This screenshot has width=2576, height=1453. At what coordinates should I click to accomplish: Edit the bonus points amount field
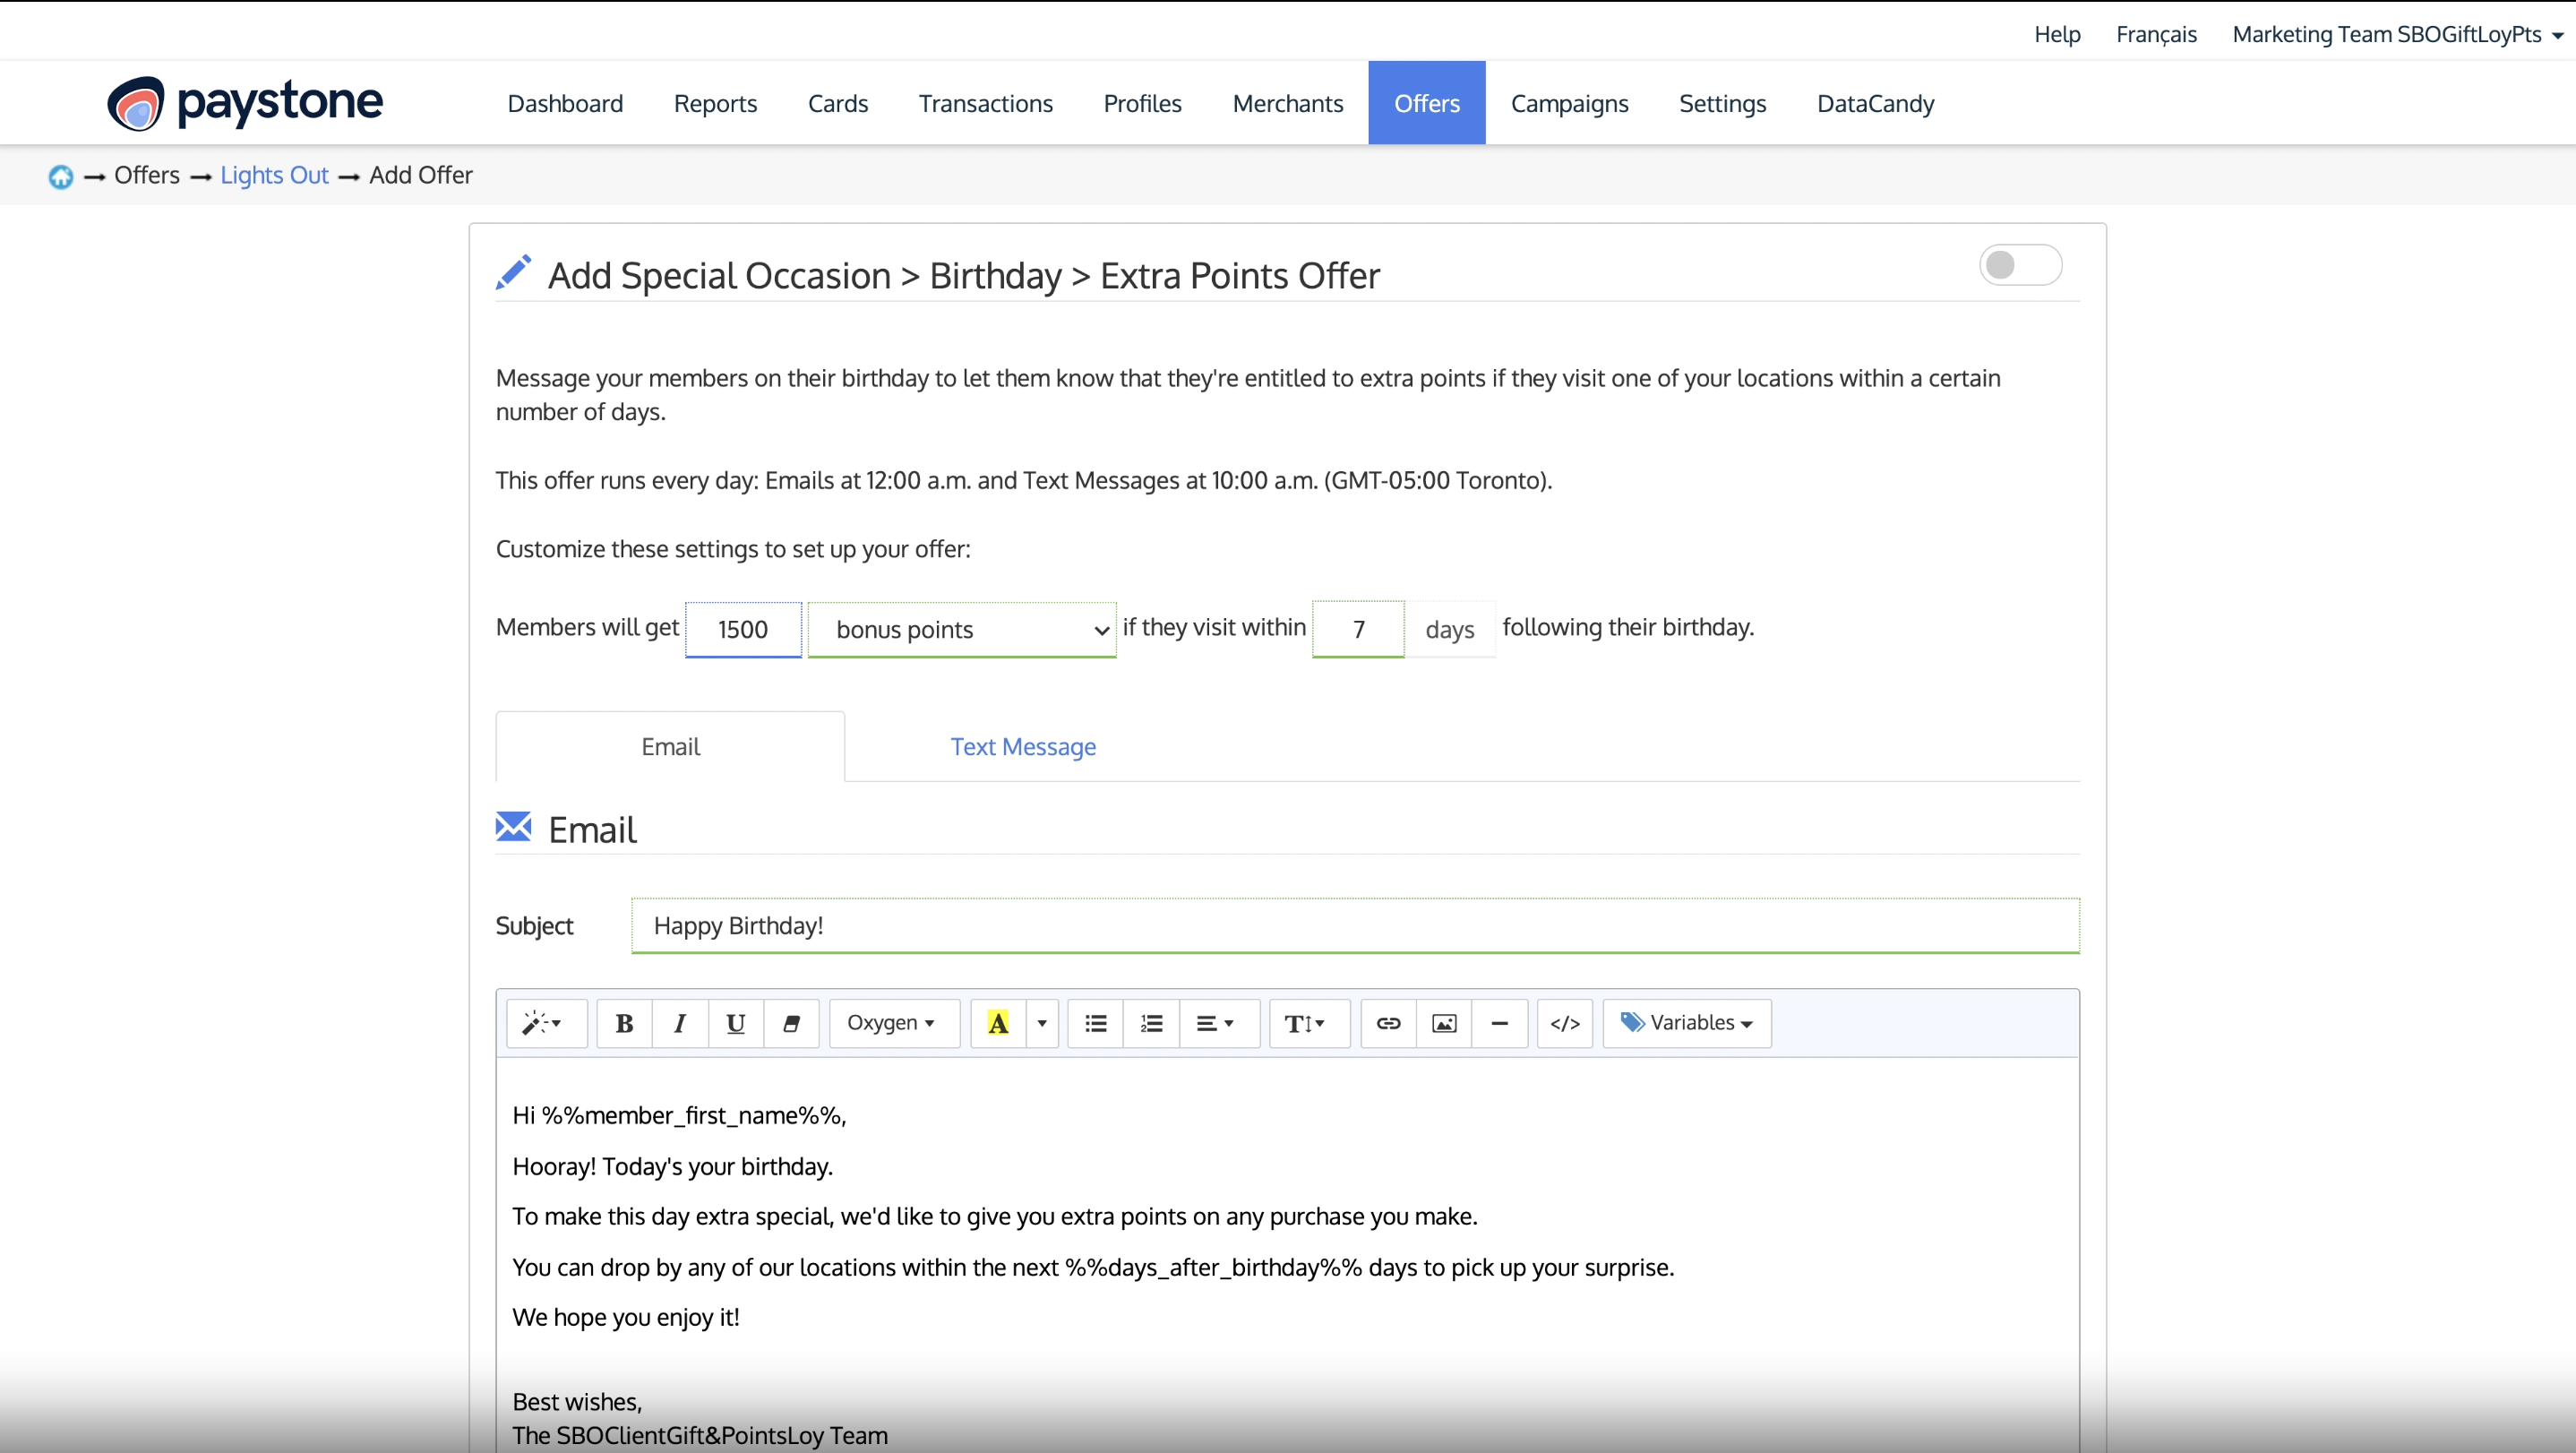coord(742,628)
